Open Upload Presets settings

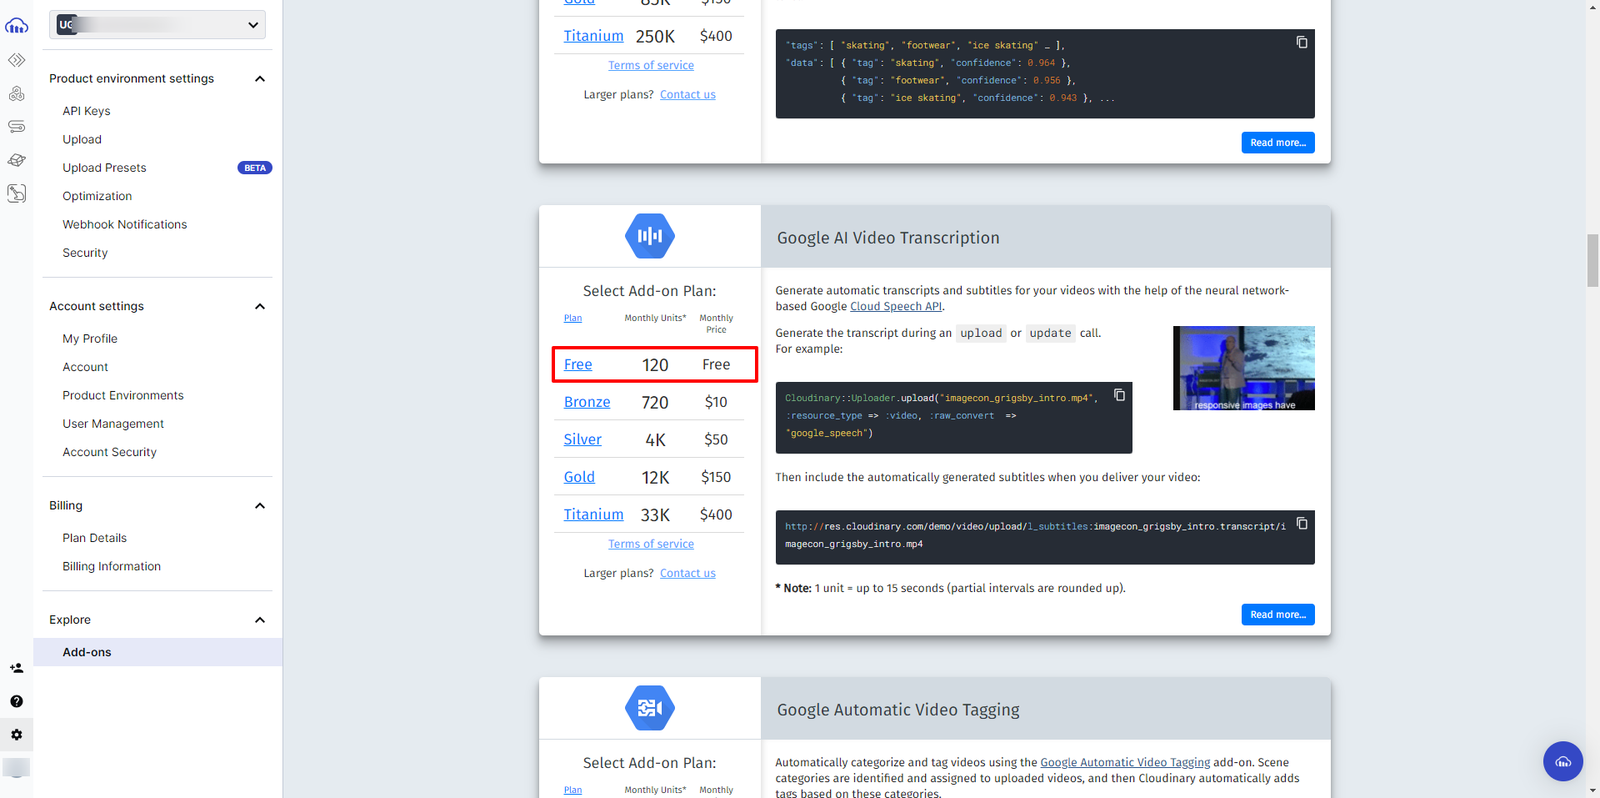tap(104, 168)
